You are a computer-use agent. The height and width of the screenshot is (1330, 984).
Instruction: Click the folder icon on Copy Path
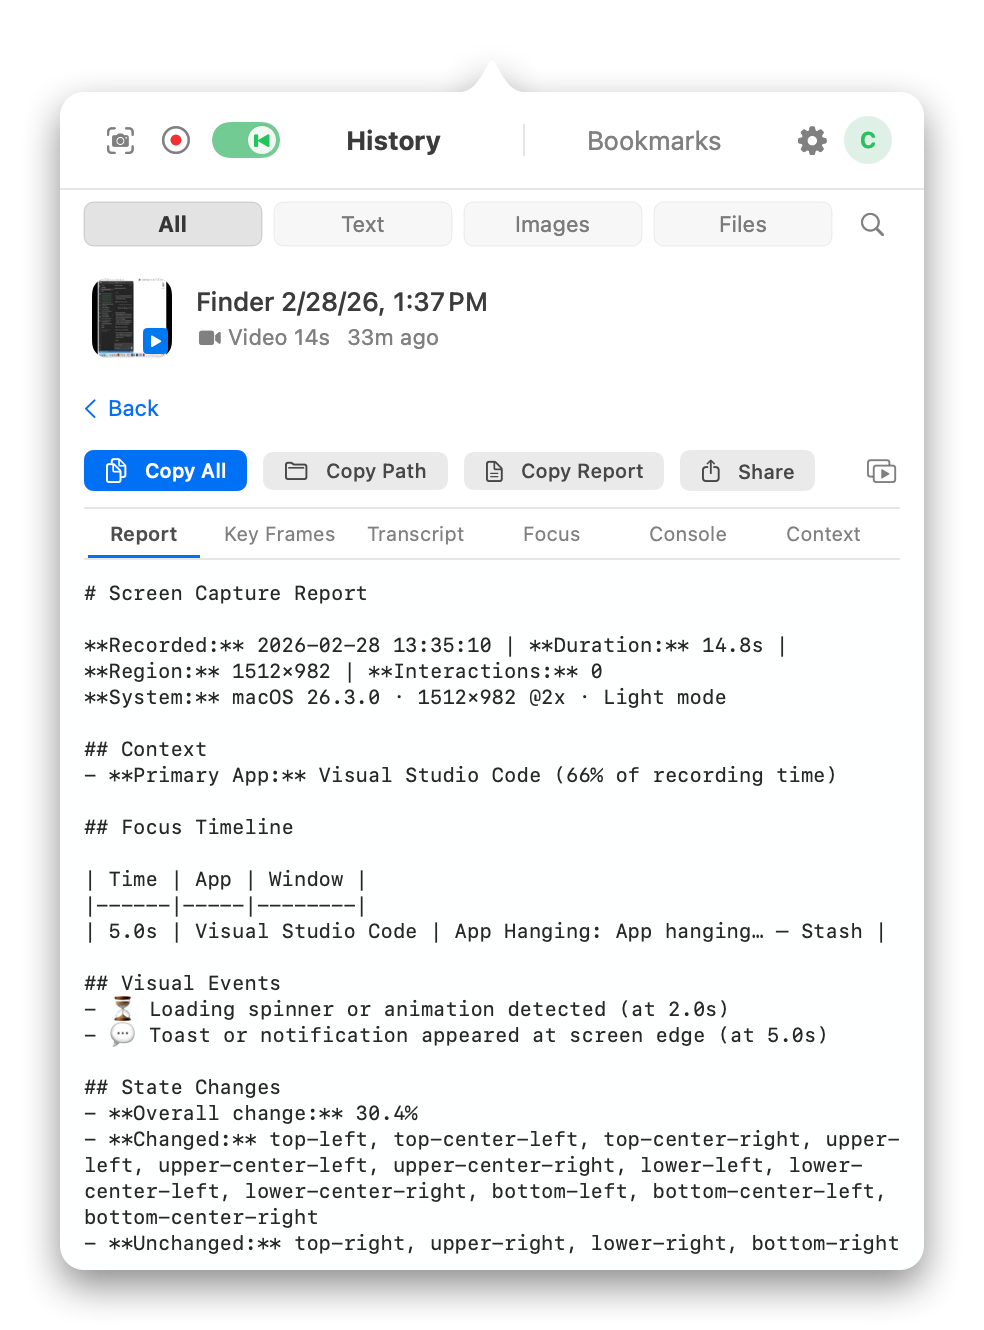pos(296,470)
